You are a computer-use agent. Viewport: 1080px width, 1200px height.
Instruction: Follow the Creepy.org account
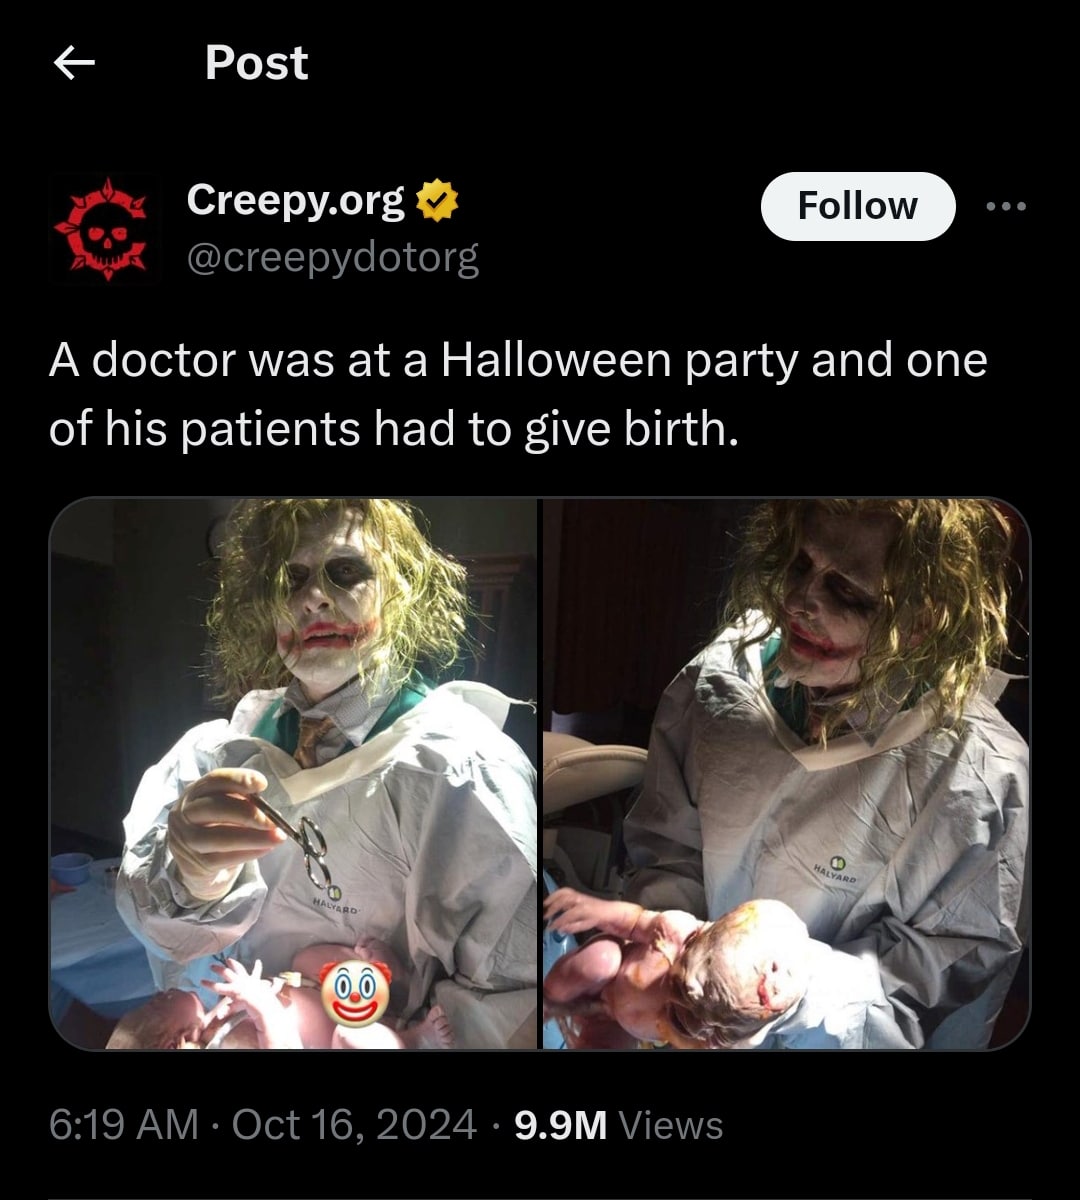[857, 206]
